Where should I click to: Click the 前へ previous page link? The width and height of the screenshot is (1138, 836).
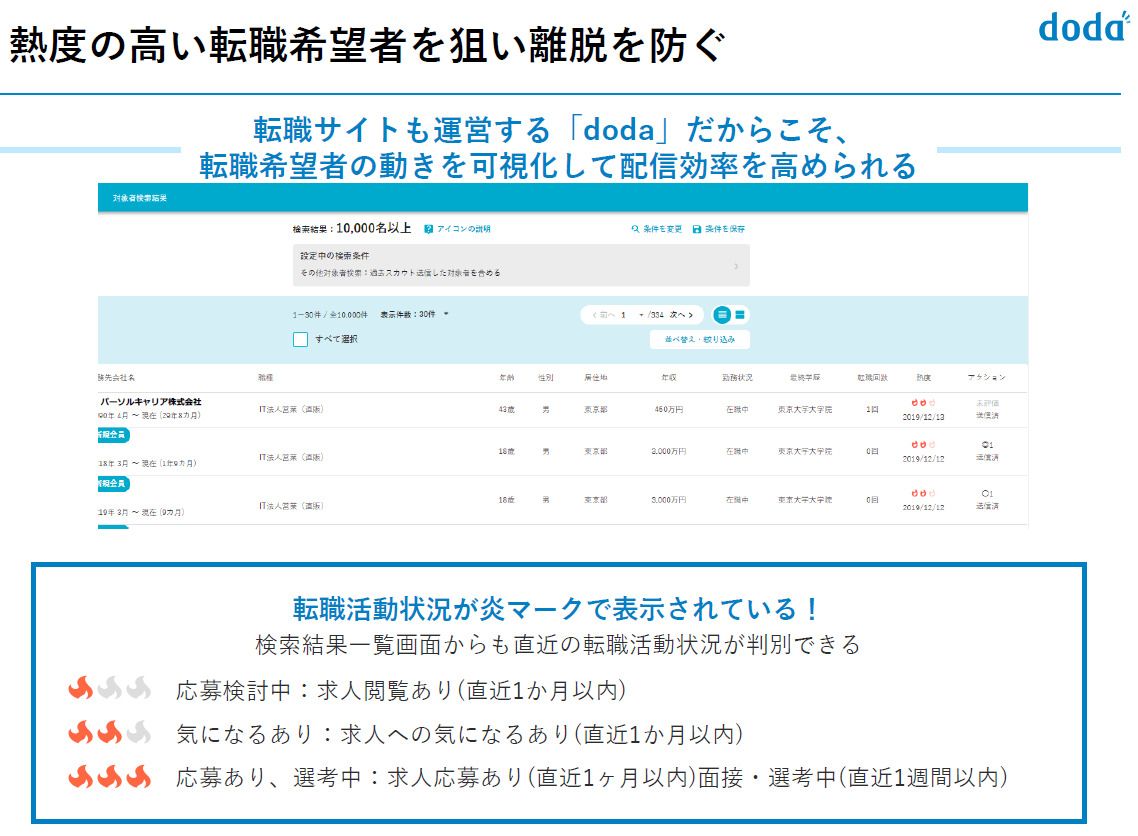[603, 315]
